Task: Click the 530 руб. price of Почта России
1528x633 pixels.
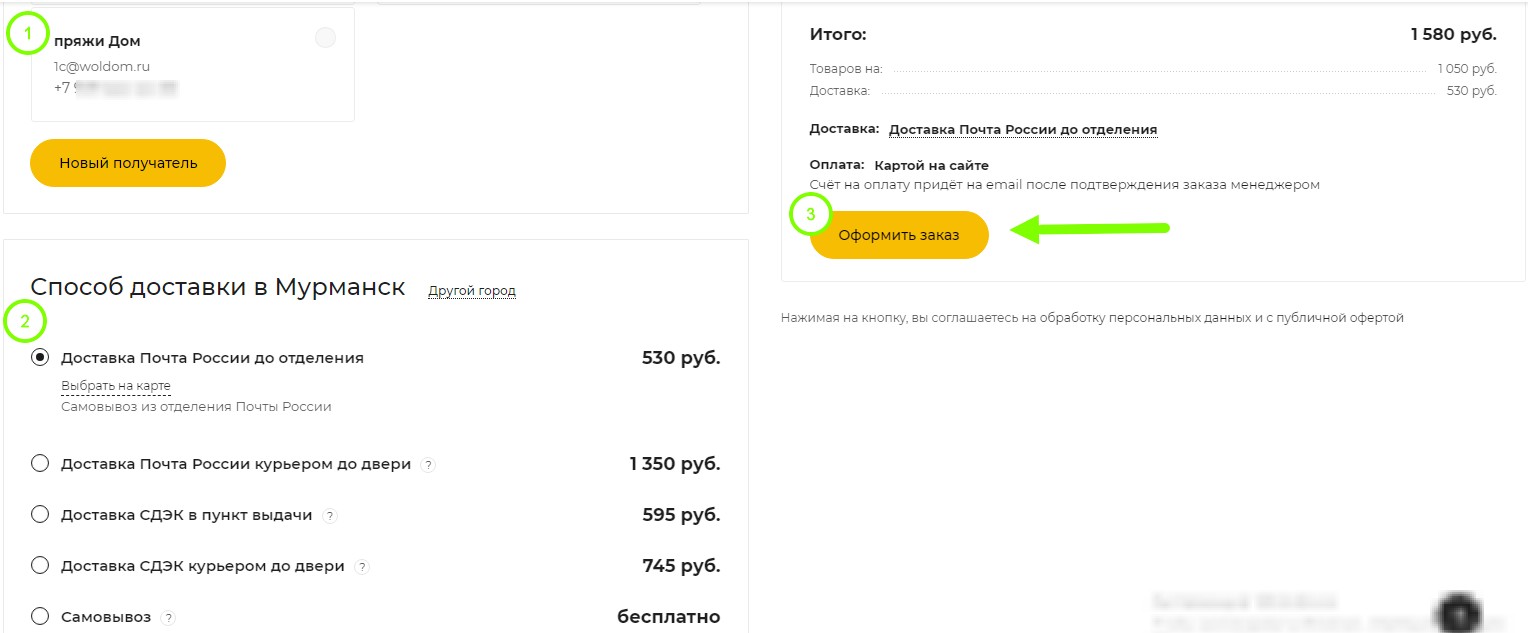Action: [680, 357]
